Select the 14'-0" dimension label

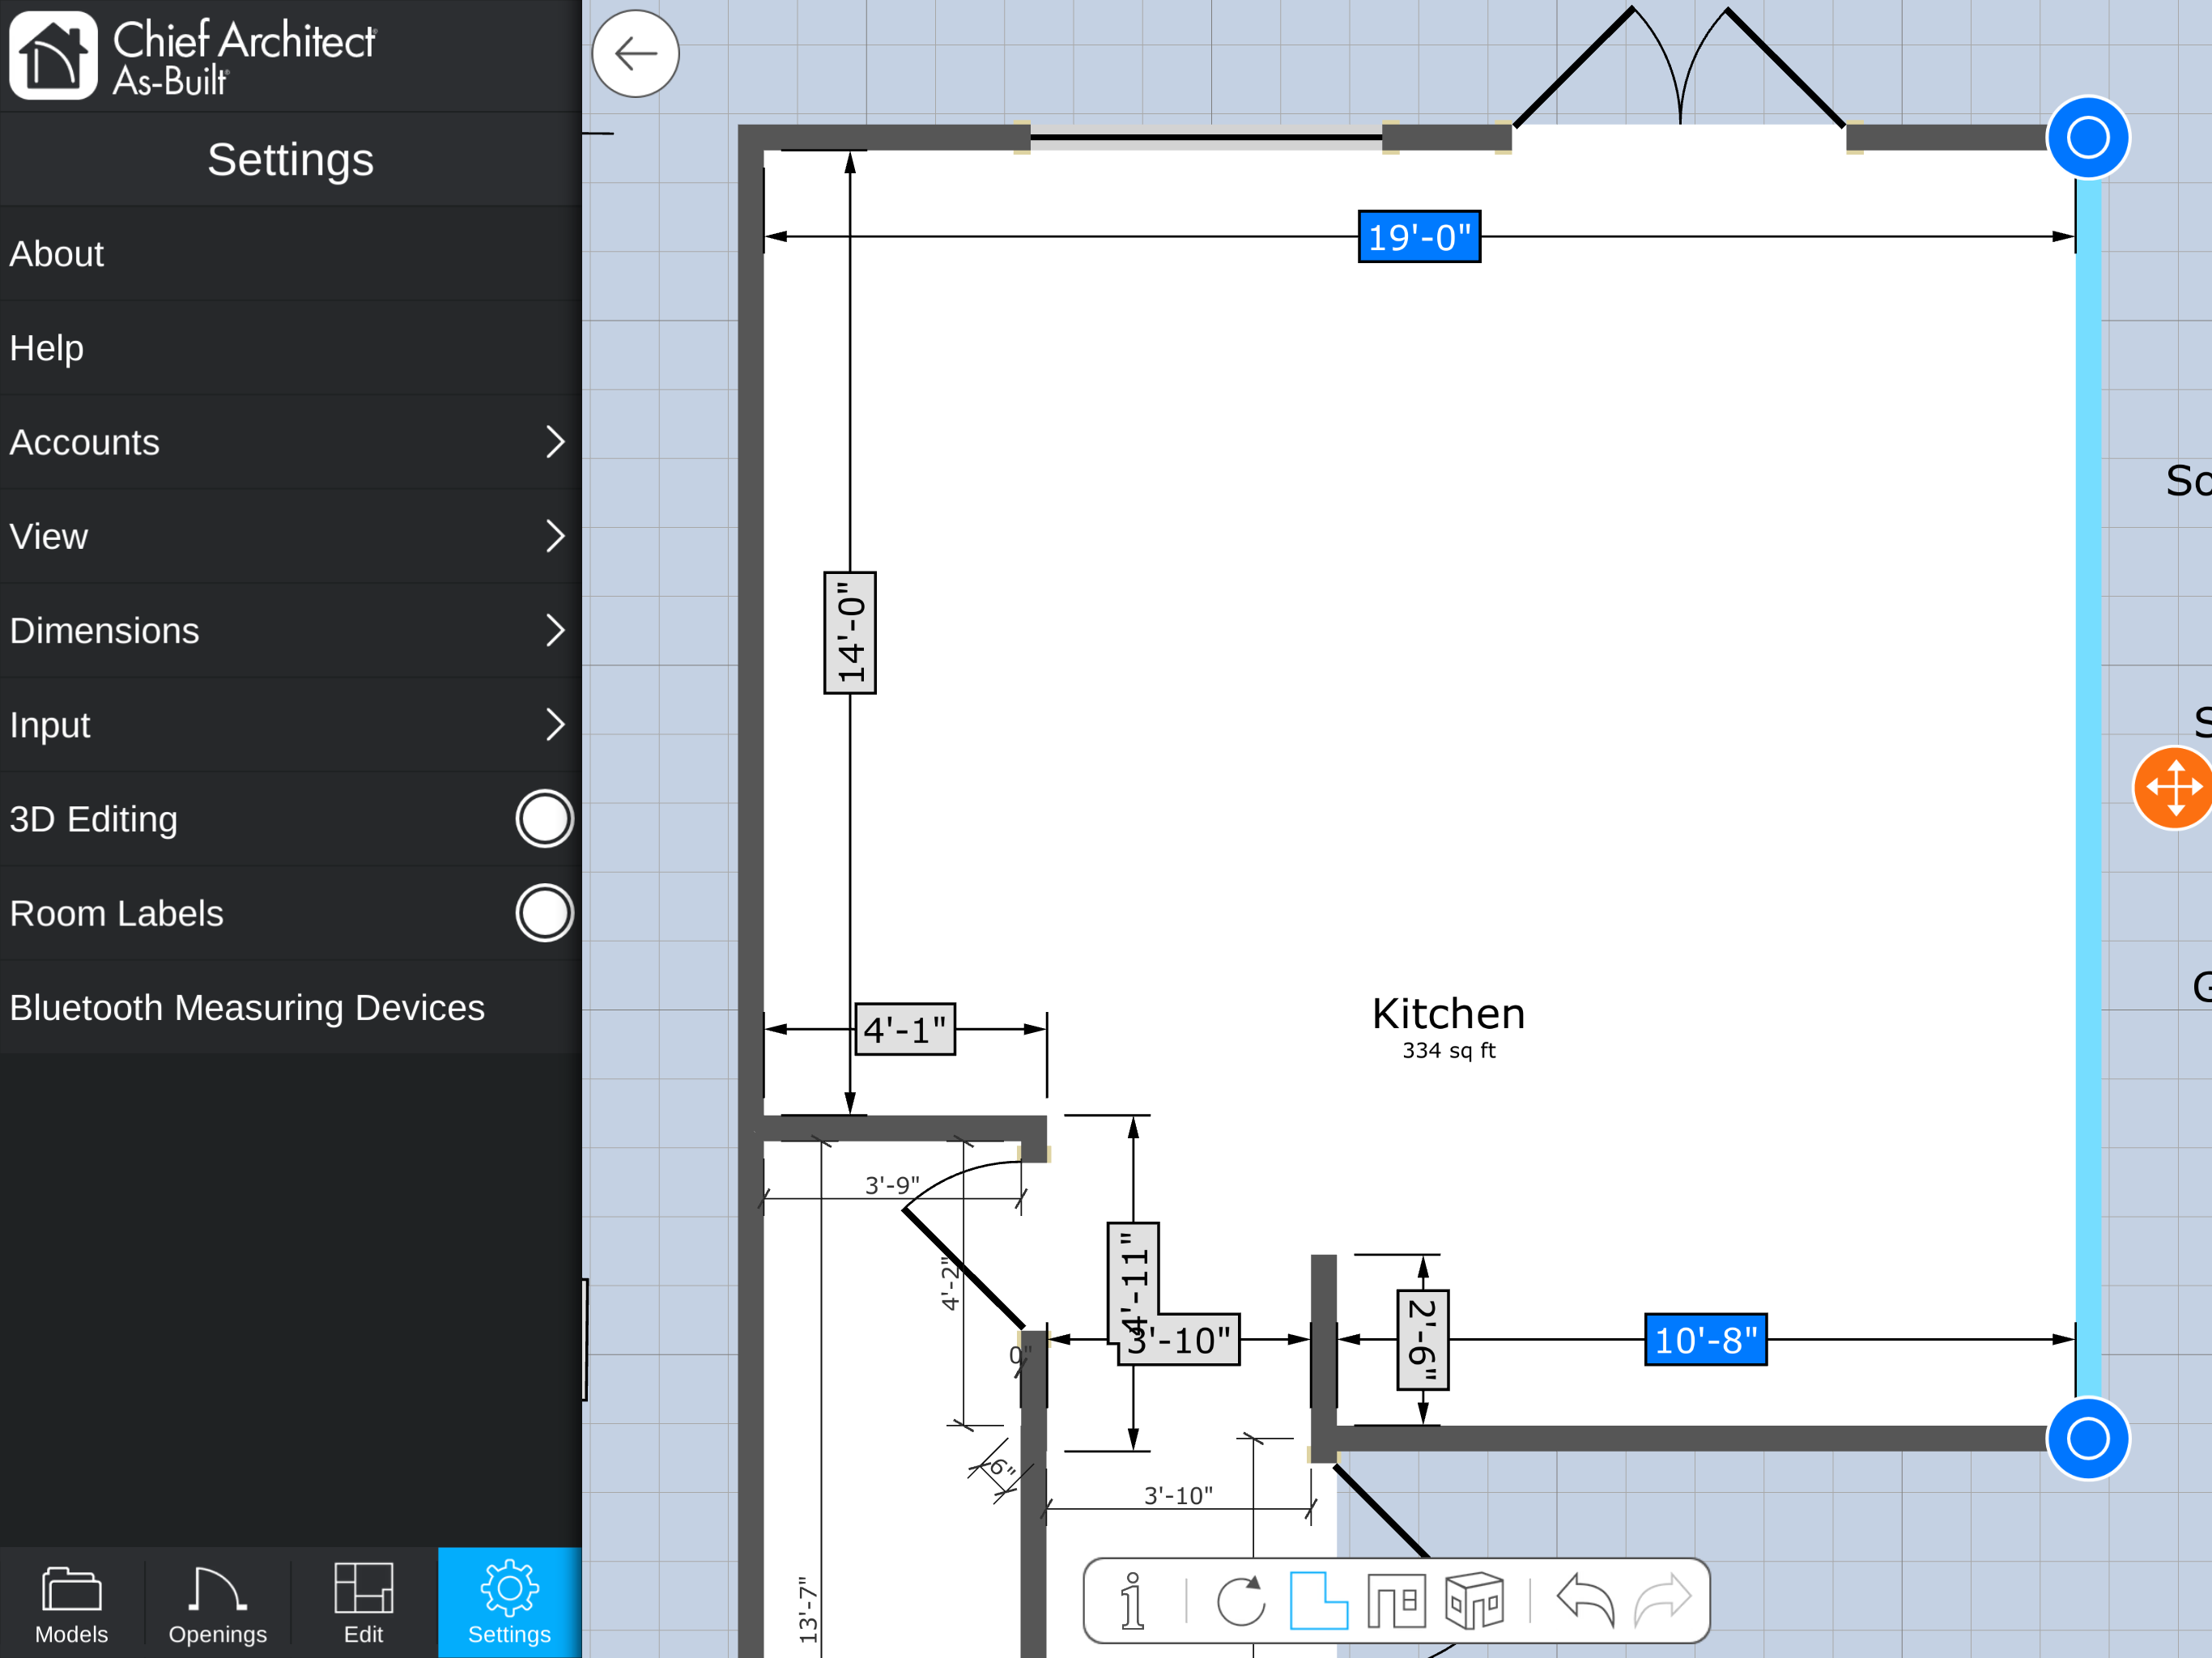(x=850, y=633)
